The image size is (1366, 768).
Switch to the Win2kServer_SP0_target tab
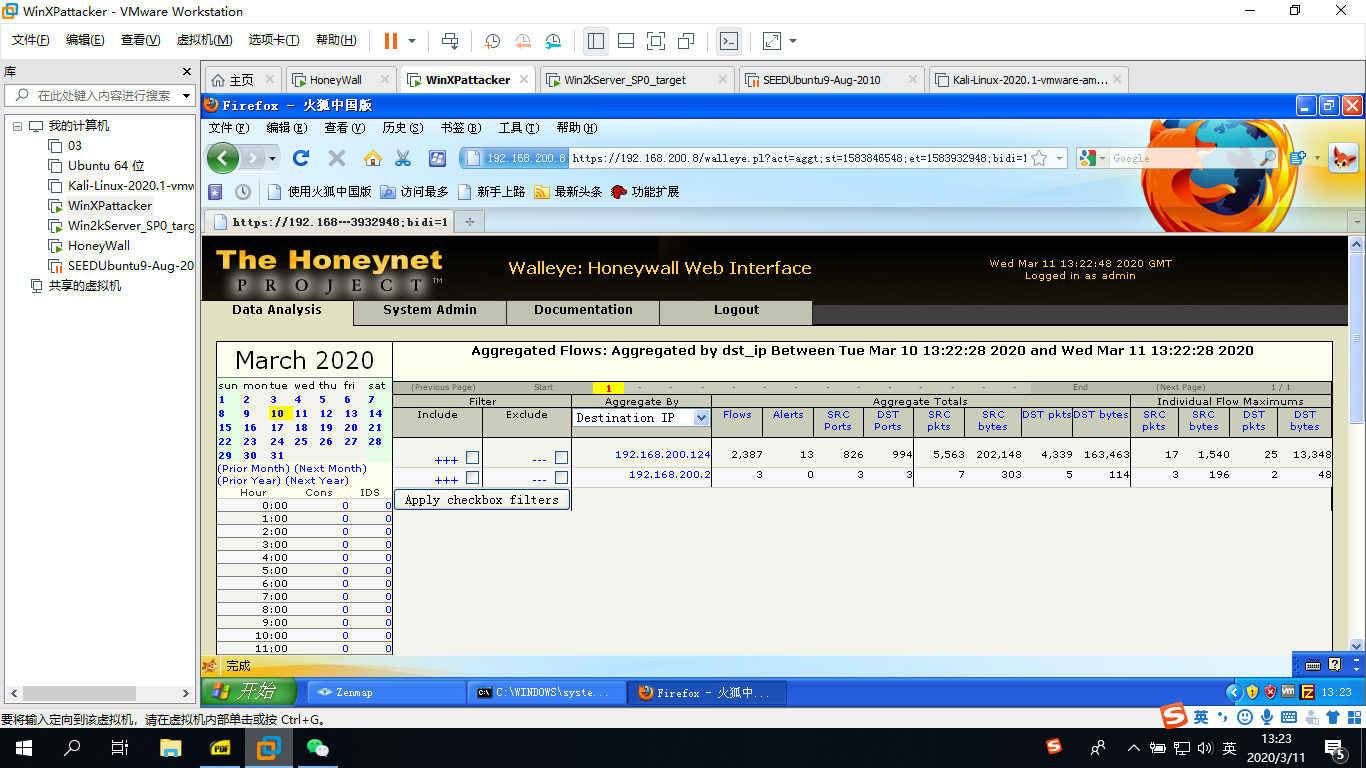637,80
